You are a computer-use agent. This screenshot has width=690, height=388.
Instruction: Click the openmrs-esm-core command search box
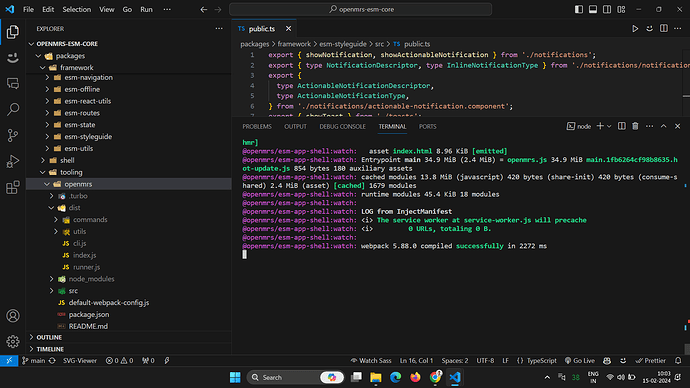click(360, 9)
